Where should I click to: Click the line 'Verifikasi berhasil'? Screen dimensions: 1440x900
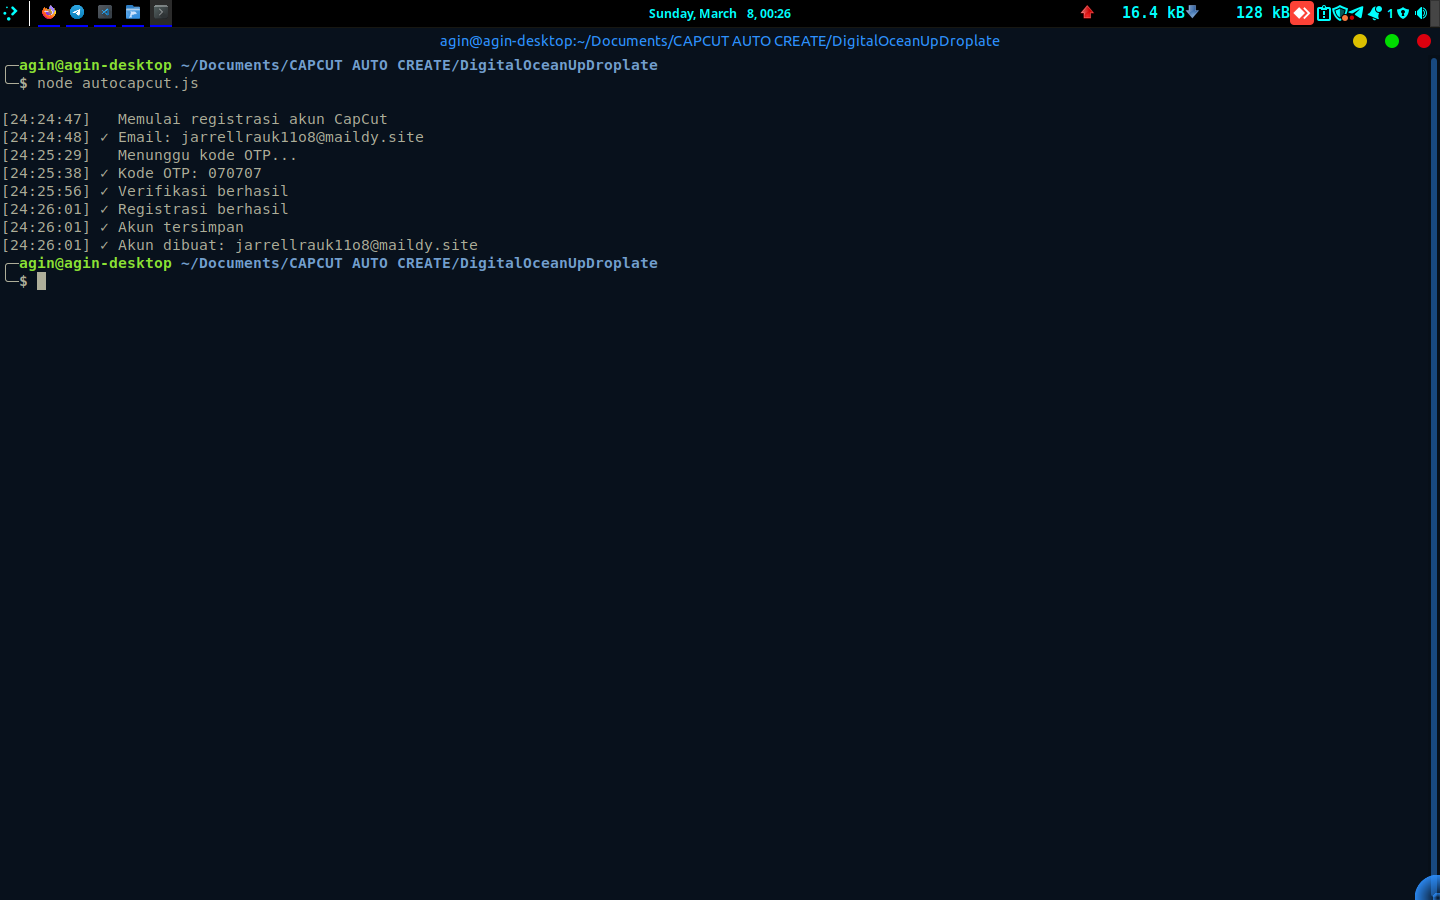[x=203, y=191]
